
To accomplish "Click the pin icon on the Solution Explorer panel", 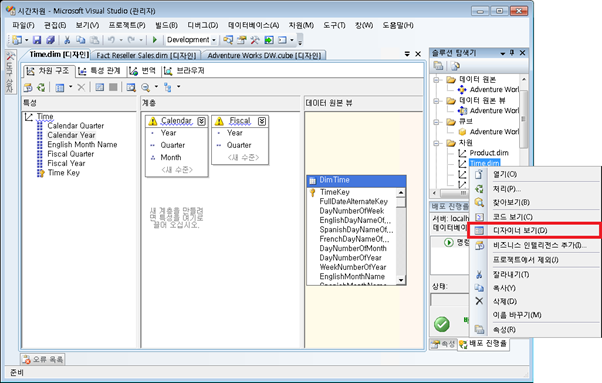I will 512,53.
